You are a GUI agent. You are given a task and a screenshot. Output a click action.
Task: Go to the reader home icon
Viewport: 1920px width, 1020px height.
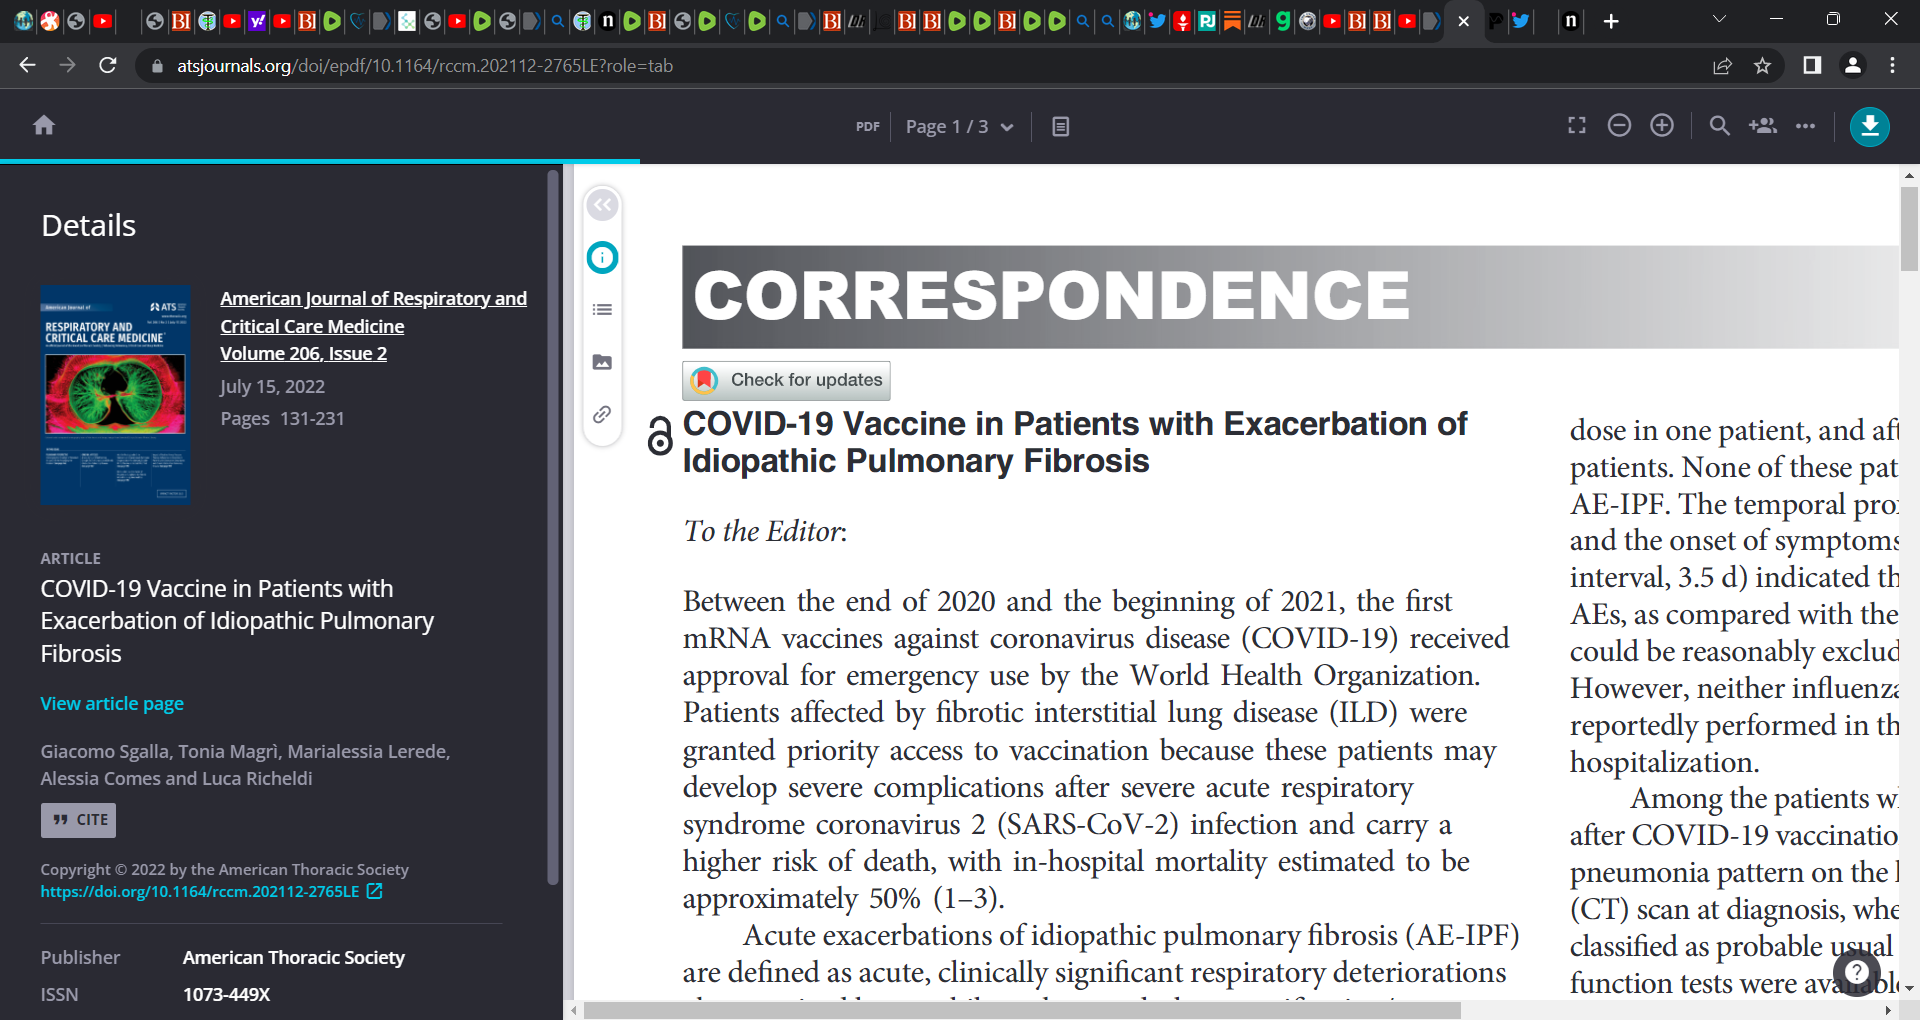pos(44,125)
